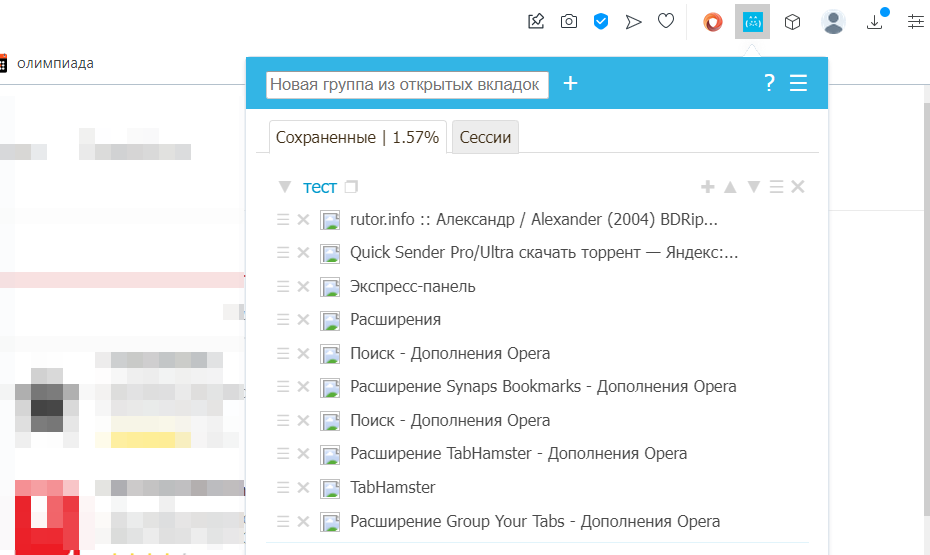This screenshot has width=930, height=555.
Task: Click drag handle of Экспресс-панель row
Action: coord(283,286)
